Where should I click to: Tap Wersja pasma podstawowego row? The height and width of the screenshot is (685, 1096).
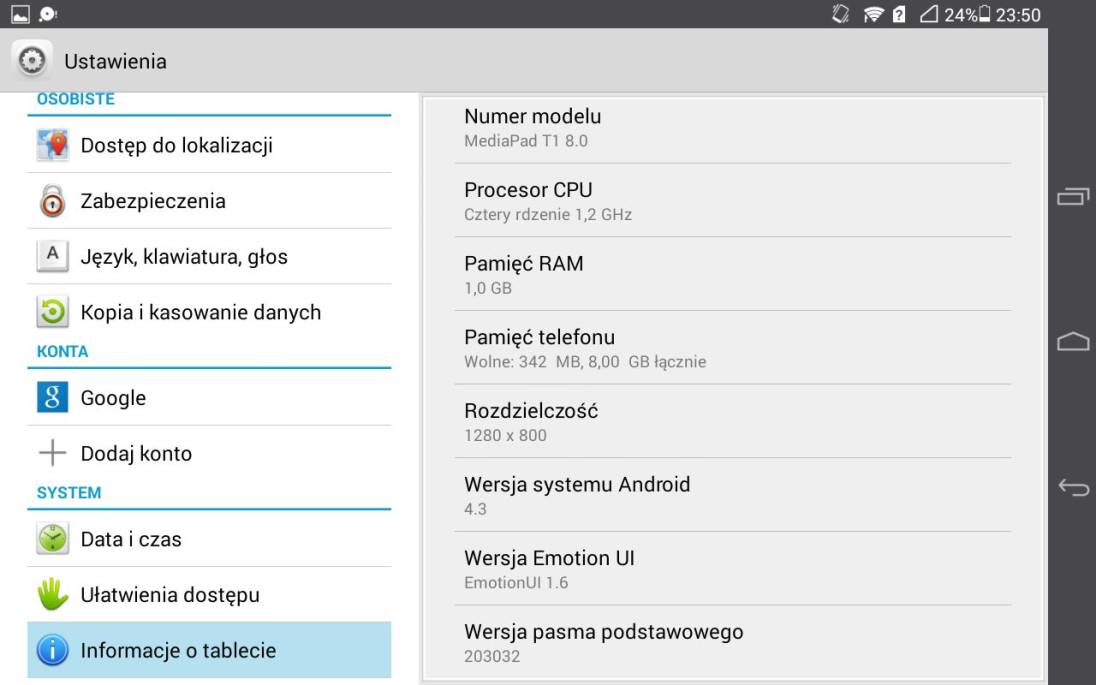(x=733, y=642)
